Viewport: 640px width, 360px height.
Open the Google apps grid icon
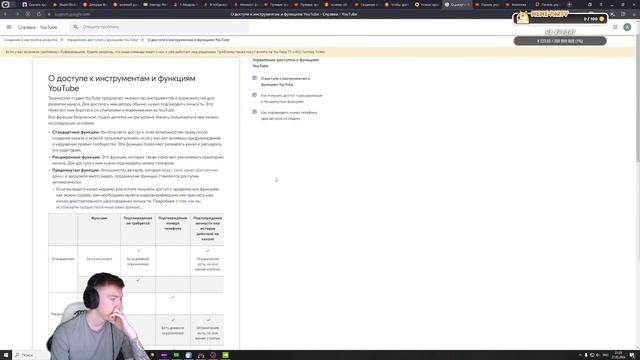615,27
